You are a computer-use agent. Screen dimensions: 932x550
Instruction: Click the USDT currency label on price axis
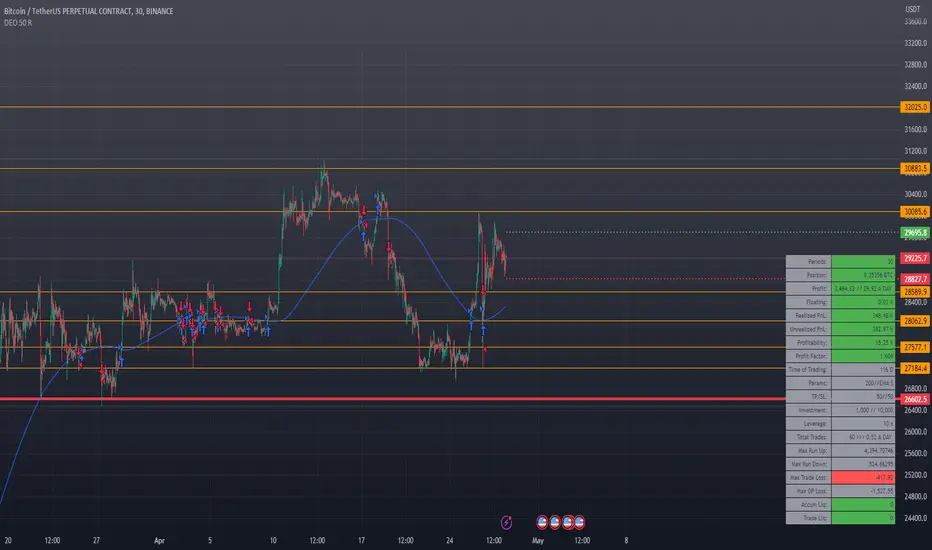tap(912, 9)
